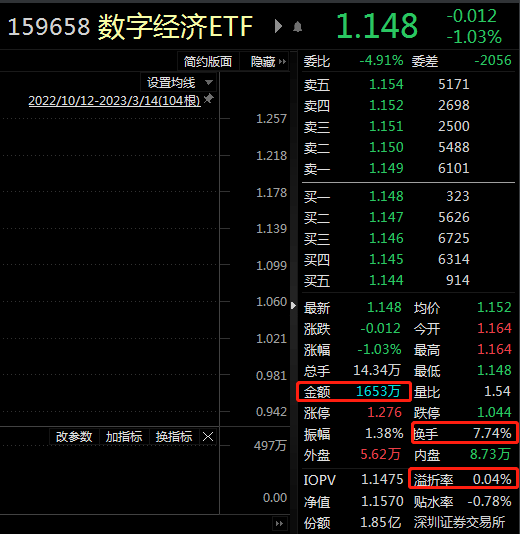
Task: Click the 买一 price 1.148
Action: [387, 196]
